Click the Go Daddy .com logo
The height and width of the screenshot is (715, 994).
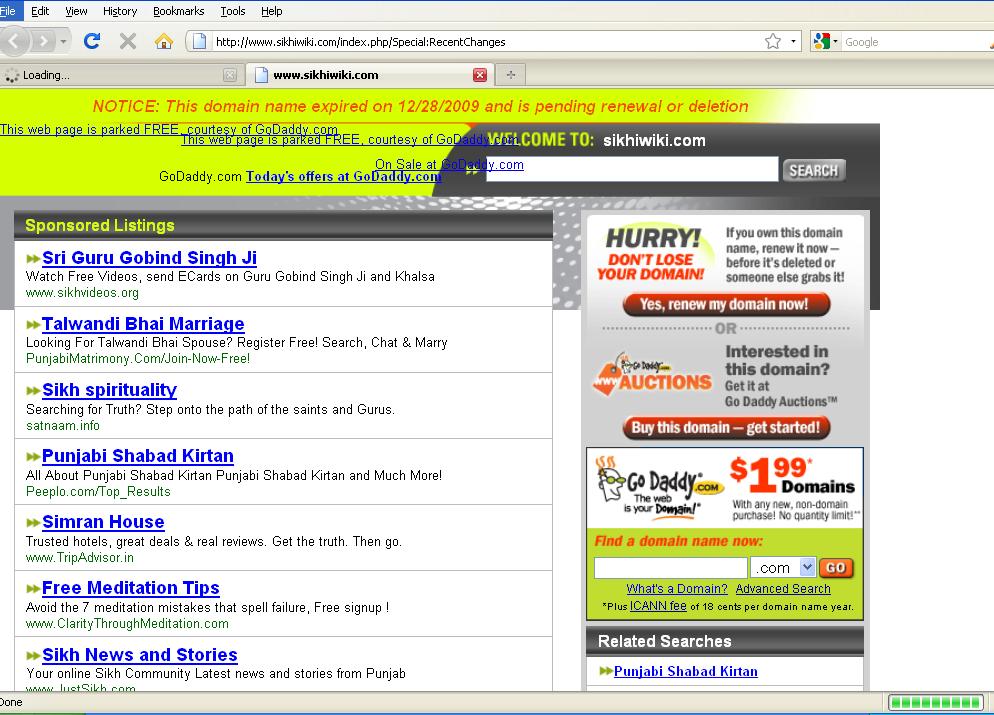(659, 486)
